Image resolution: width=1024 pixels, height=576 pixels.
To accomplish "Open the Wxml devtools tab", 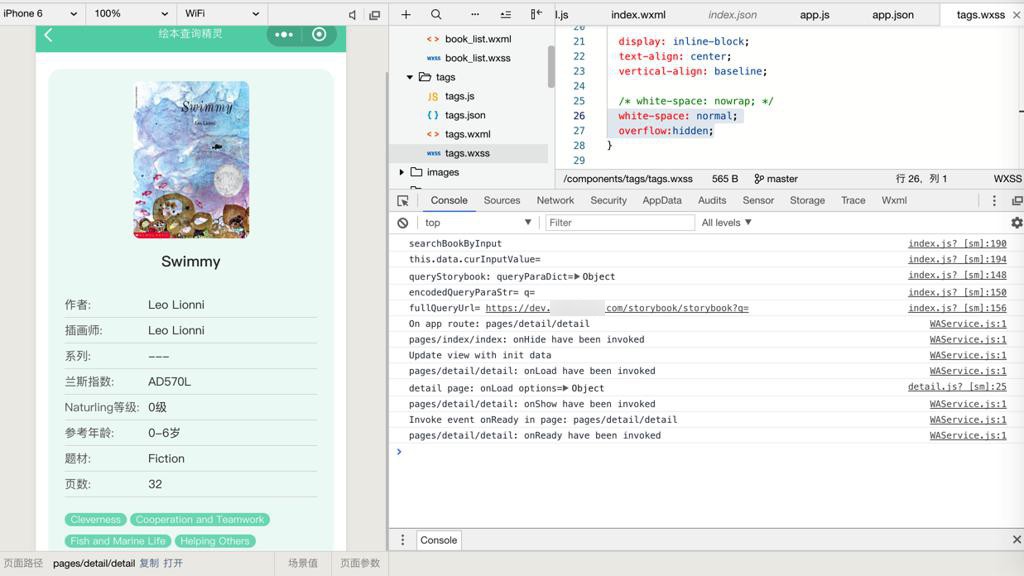I will (x=894, y=200).
